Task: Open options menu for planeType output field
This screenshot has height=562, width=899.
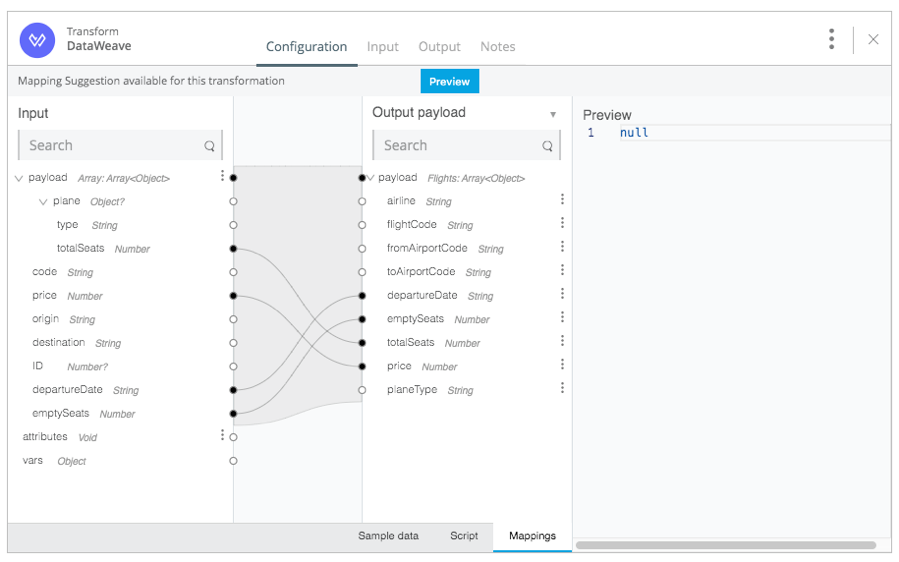Action: (x=562, y=388)
